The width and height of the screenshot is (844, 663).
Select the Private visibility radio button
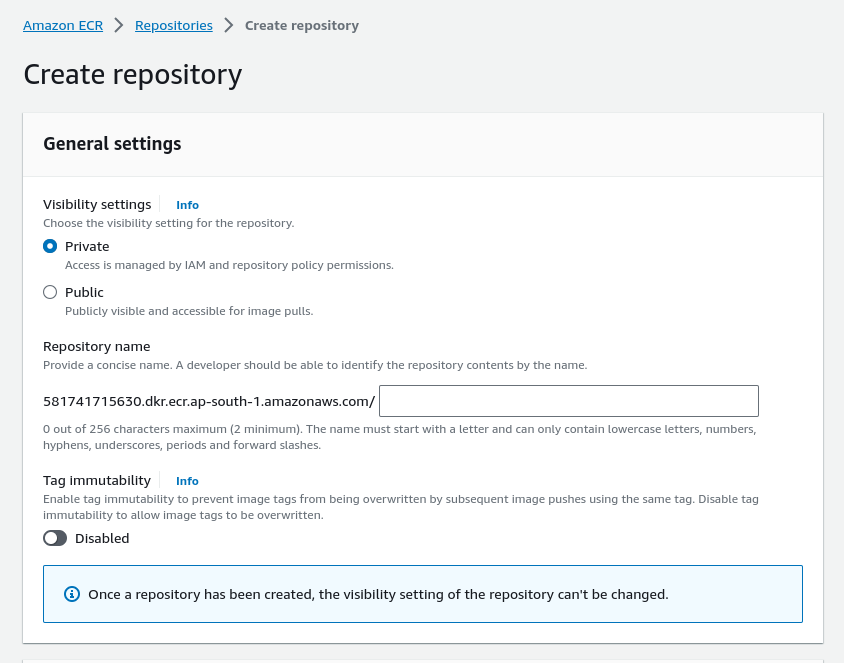(x=50, y=246)
